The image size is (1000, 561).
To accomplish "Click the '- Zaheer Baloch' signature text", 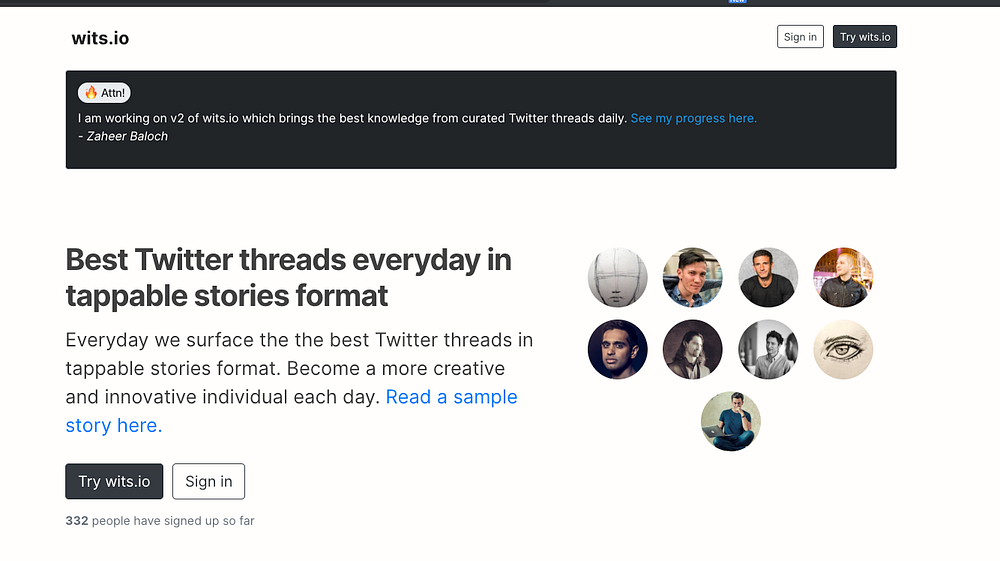I will tap(123, 136).
